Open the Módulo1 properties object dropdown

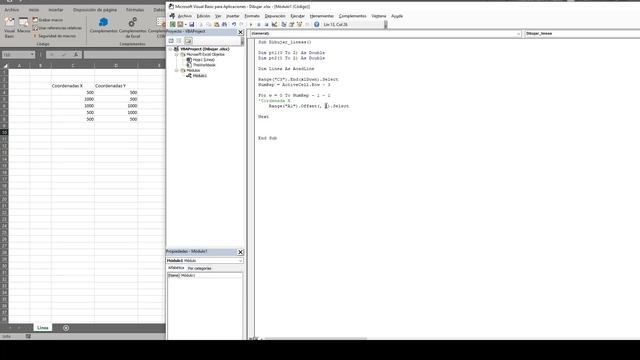[x=240, y=260]
